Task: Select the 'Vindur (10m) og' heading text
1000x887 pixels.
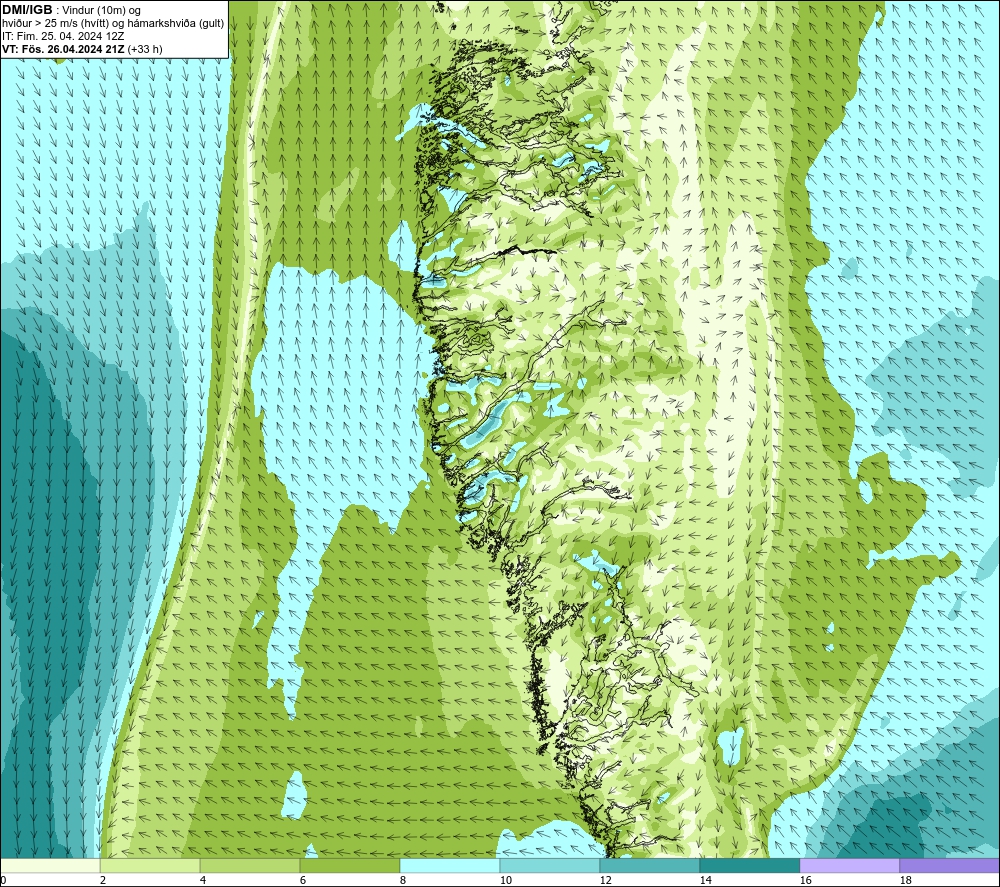Action: pos(101,10)
